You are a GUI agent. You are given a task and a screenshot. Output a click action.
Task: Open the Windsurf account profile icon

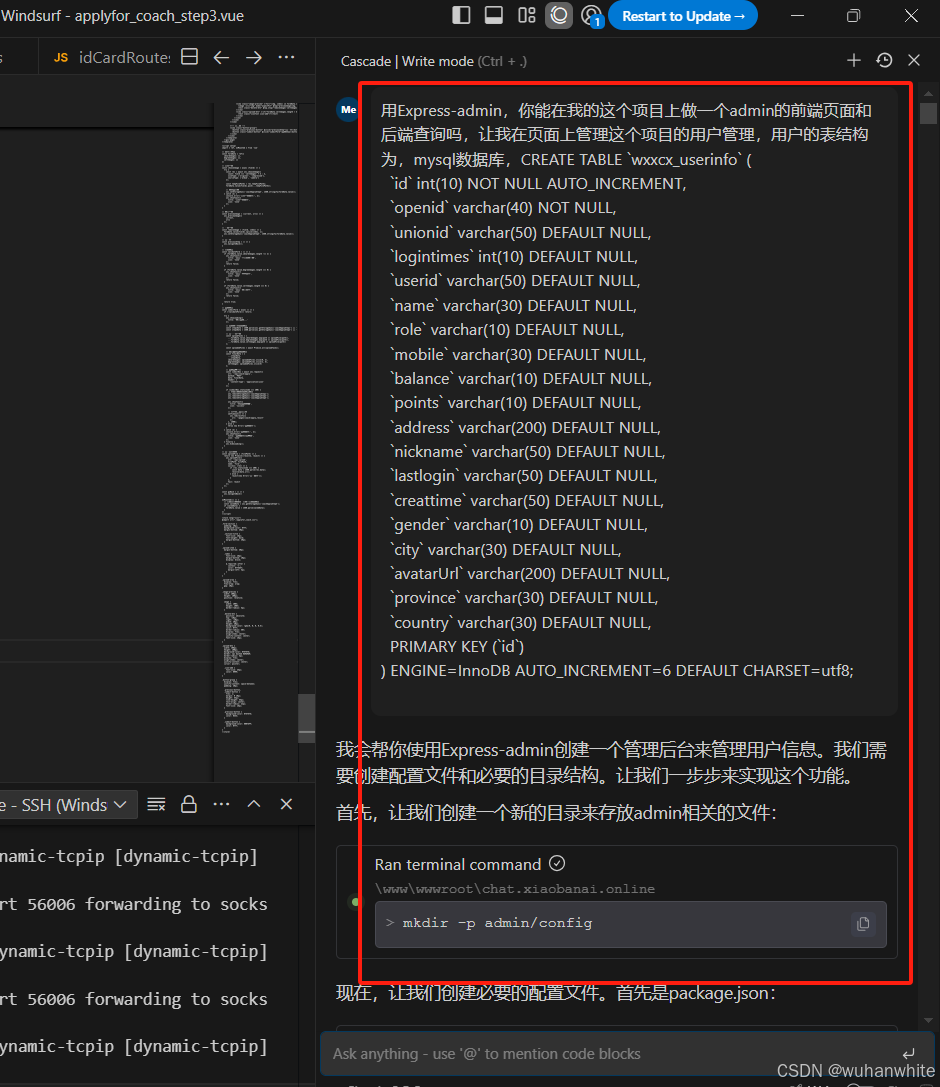(x=591, y=16)
